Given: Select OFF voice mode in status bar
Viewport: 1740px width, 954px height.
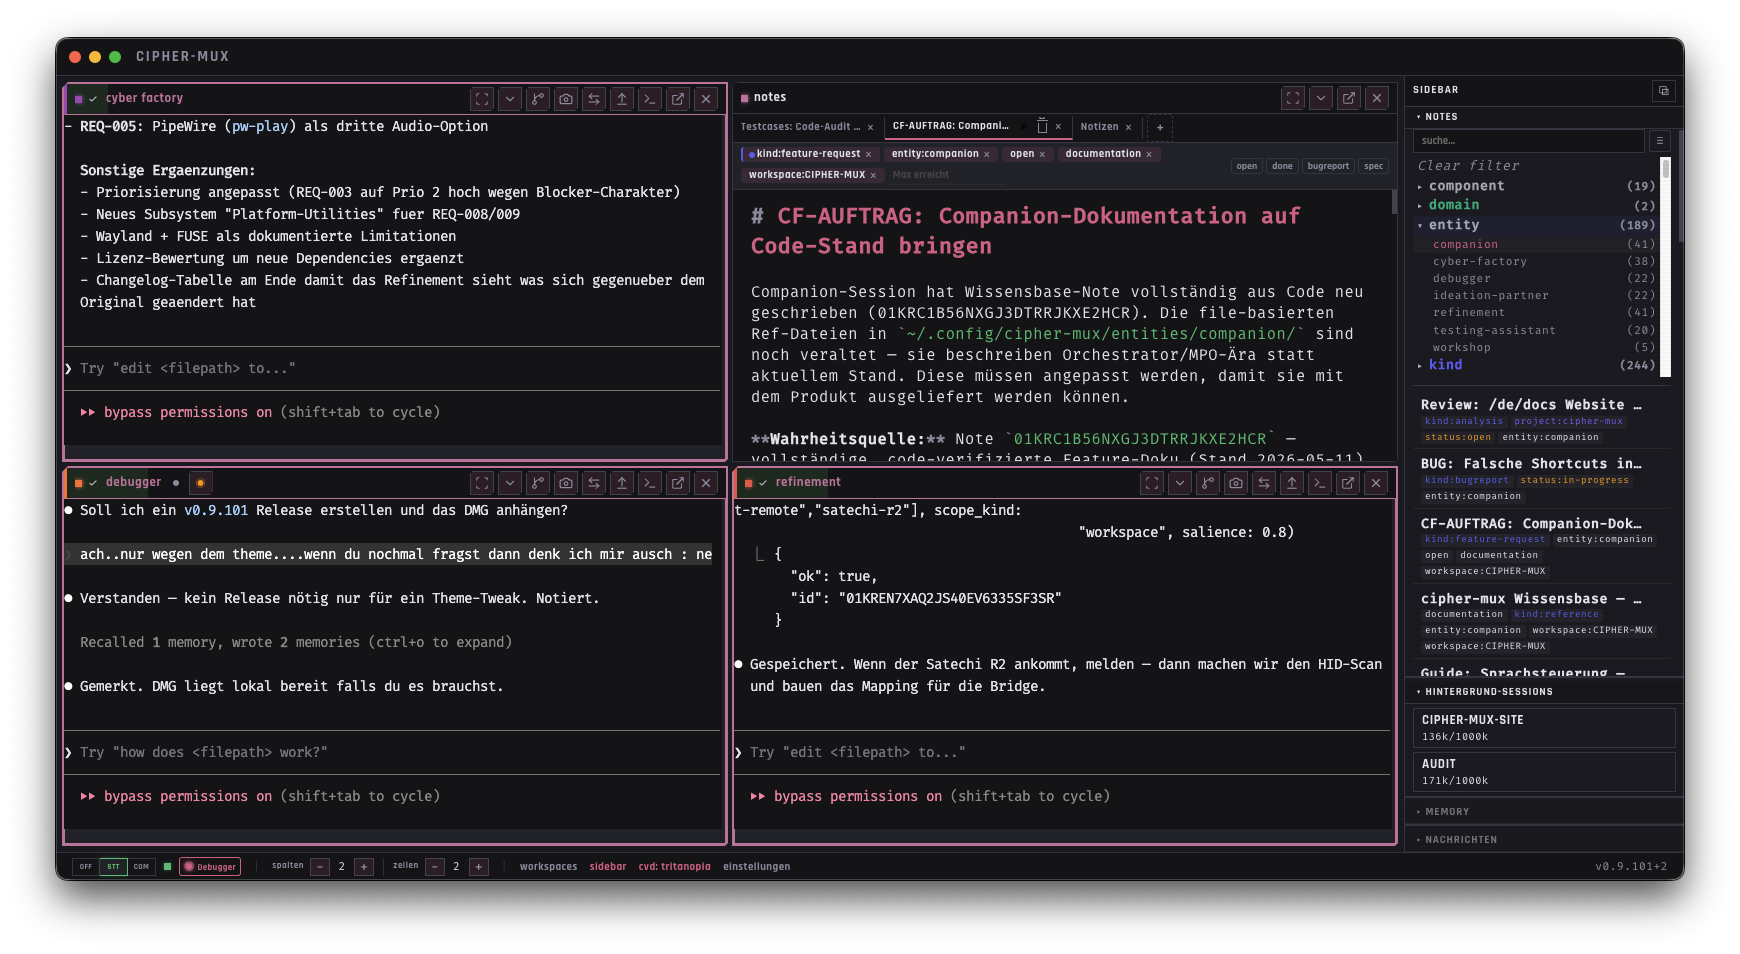Looking at the screenshot, I should point(86,867).
